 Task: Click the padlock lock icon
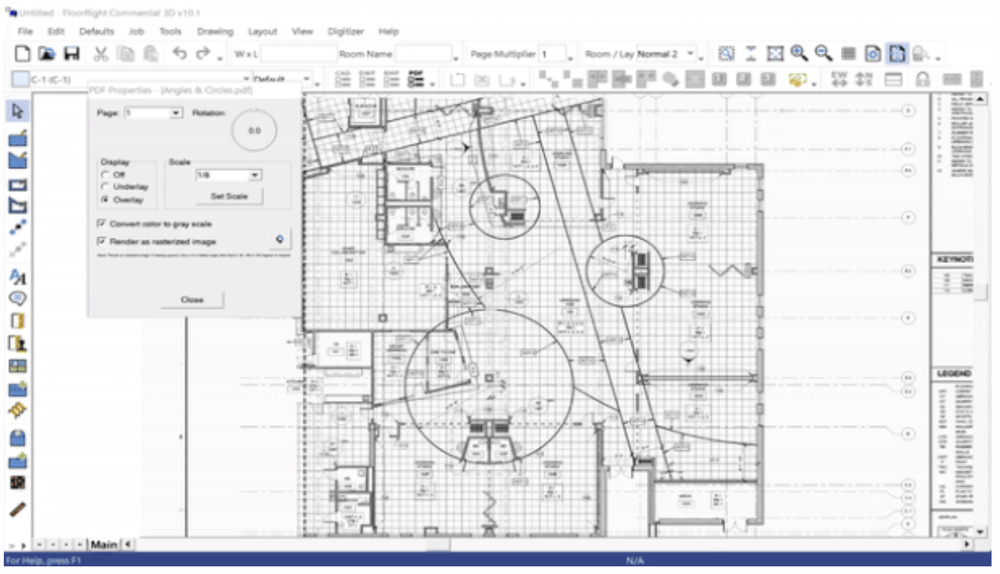pyautogui.click(x=922, y=79)
